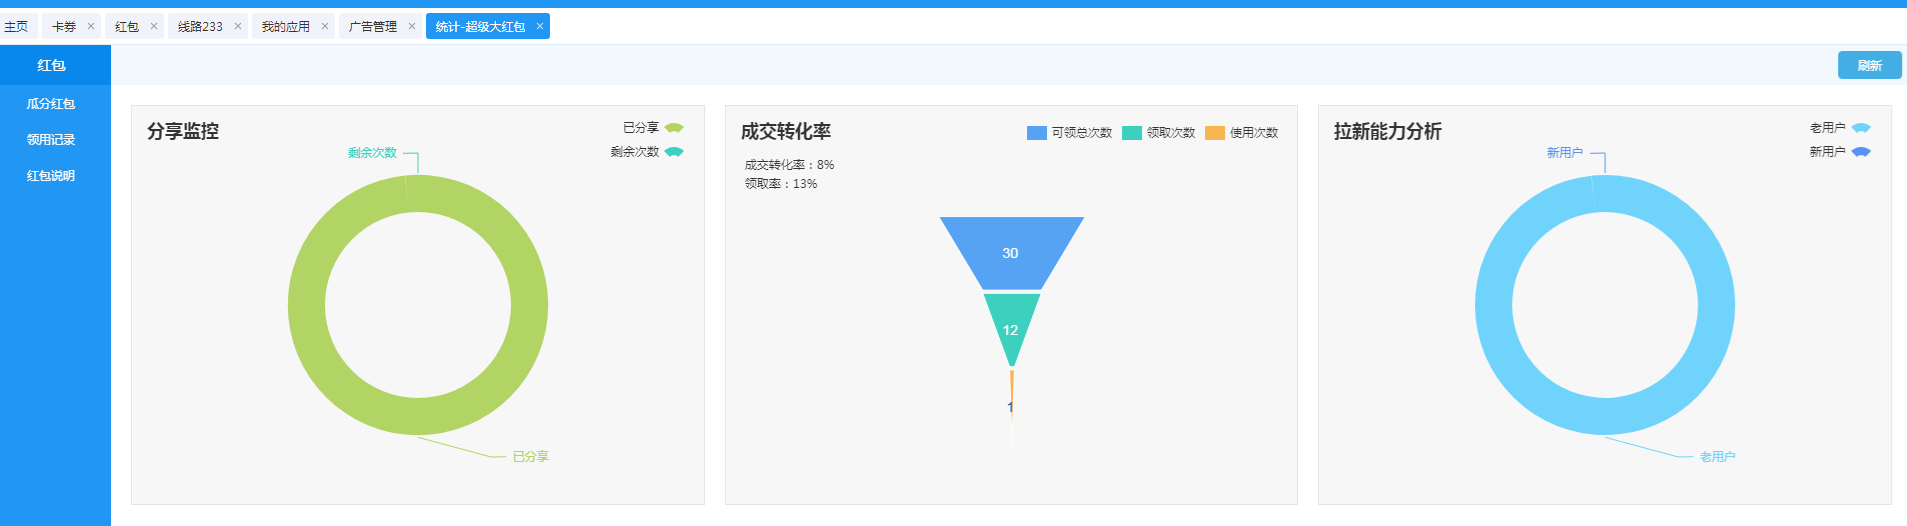1907x526 pixels.
Task: Click the orange 使用次数 color swatch
Action: [1214, 133]
